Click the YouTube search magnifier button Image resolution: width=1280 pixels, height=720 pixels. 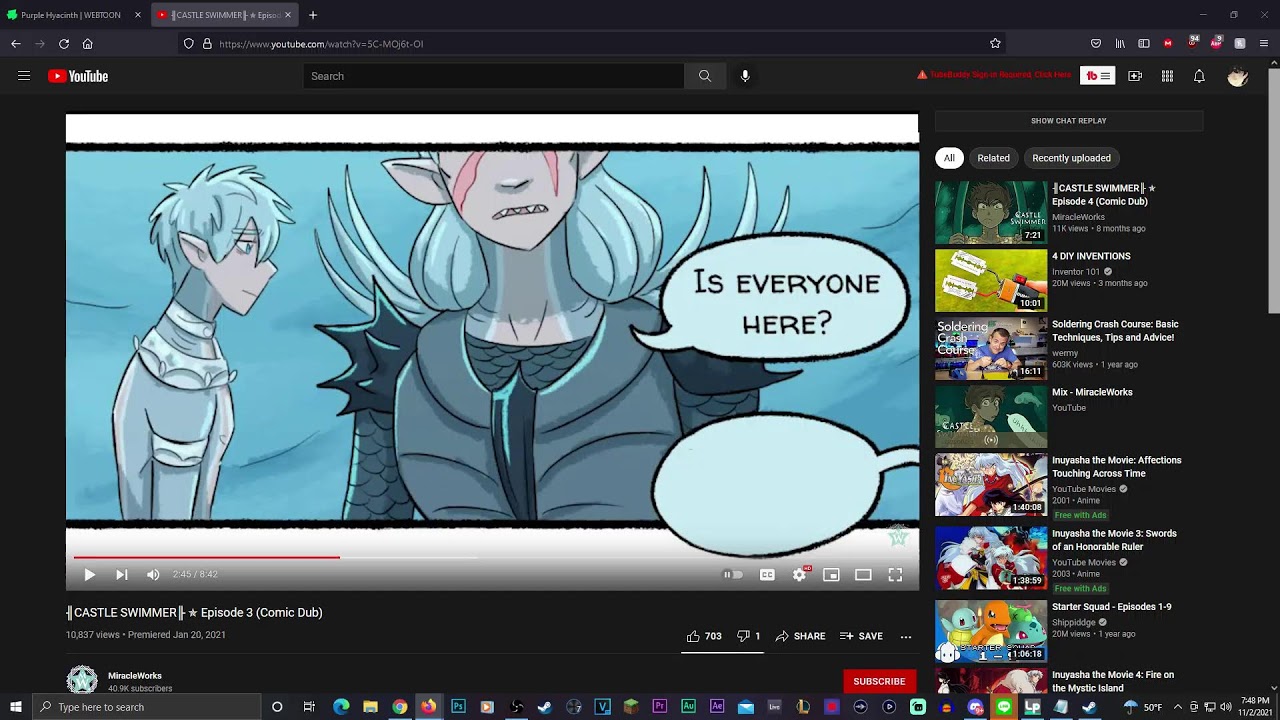click(705, 76)
